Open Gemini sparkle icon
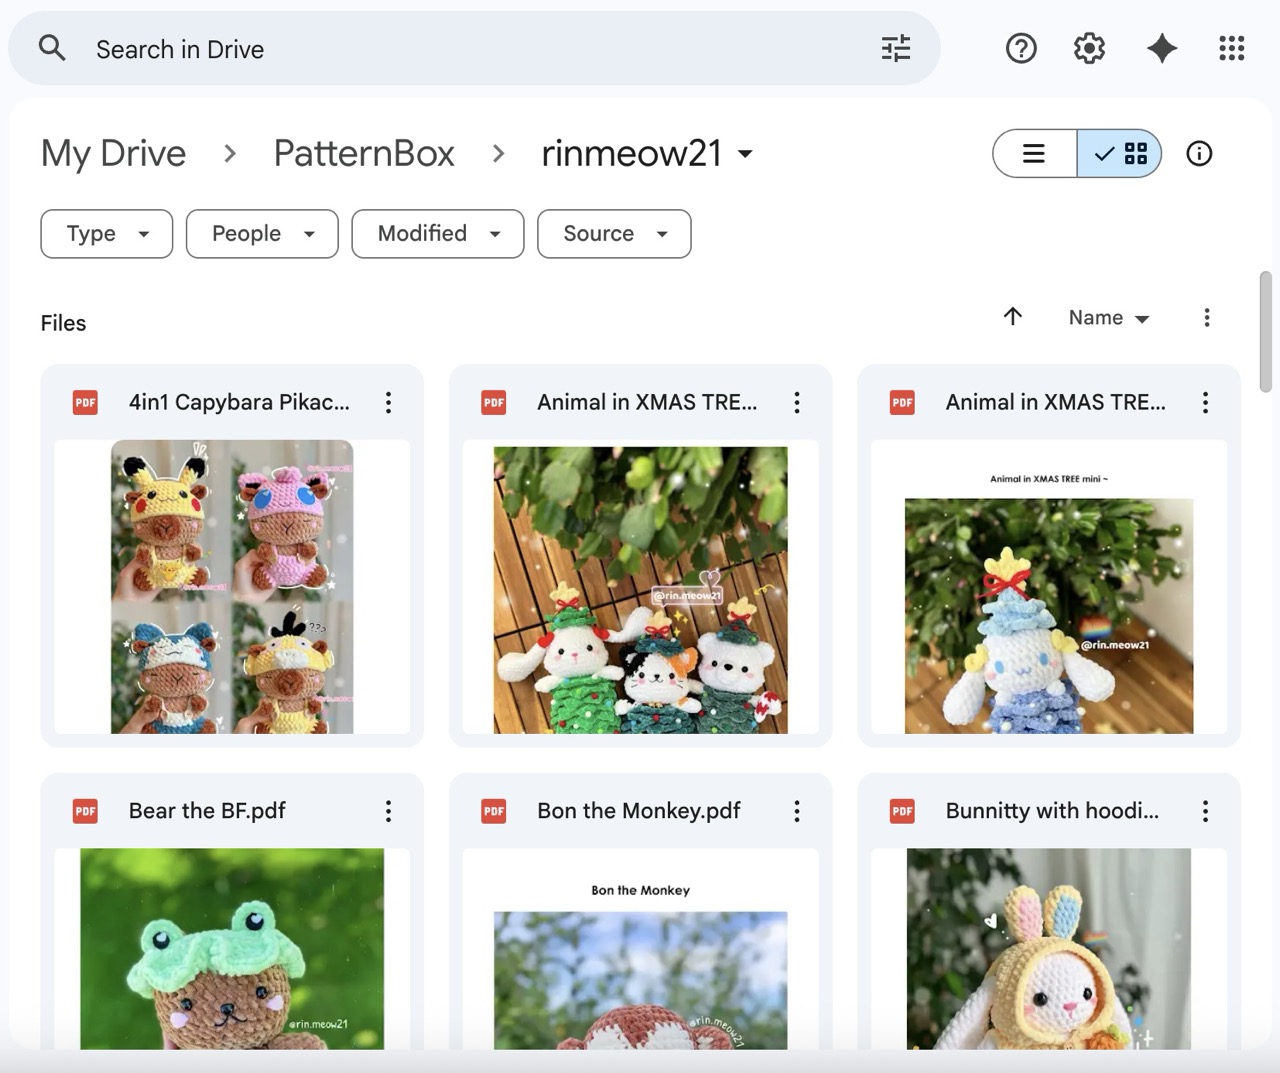The width and height of the screenshot is (1280, 1073). click(1161, 48)
